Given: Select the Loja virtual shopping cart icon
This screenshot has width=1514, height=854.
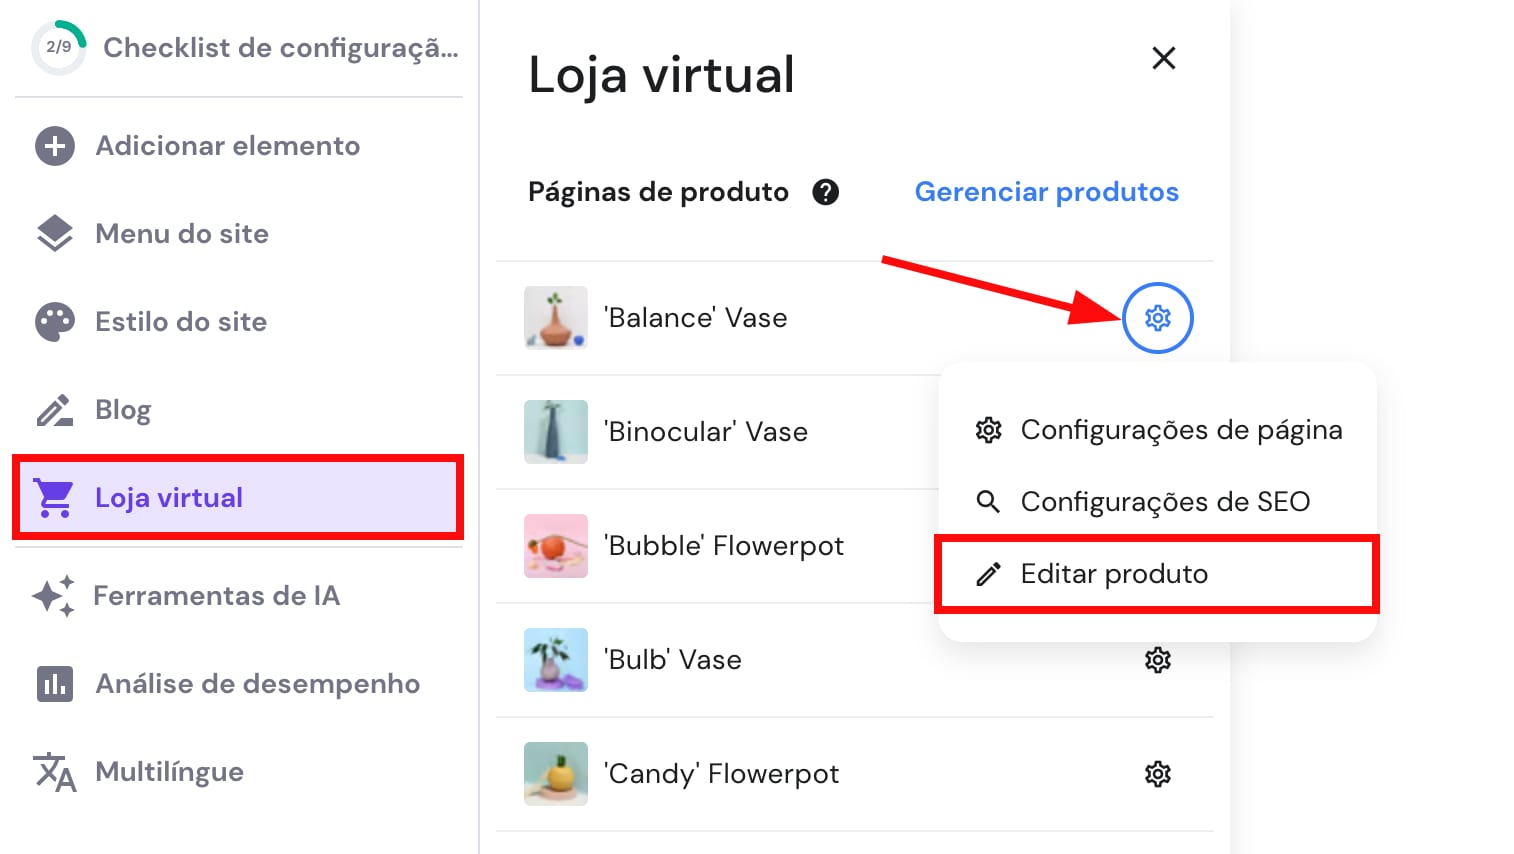Looking at the screenshot, I should pos(53,497).
